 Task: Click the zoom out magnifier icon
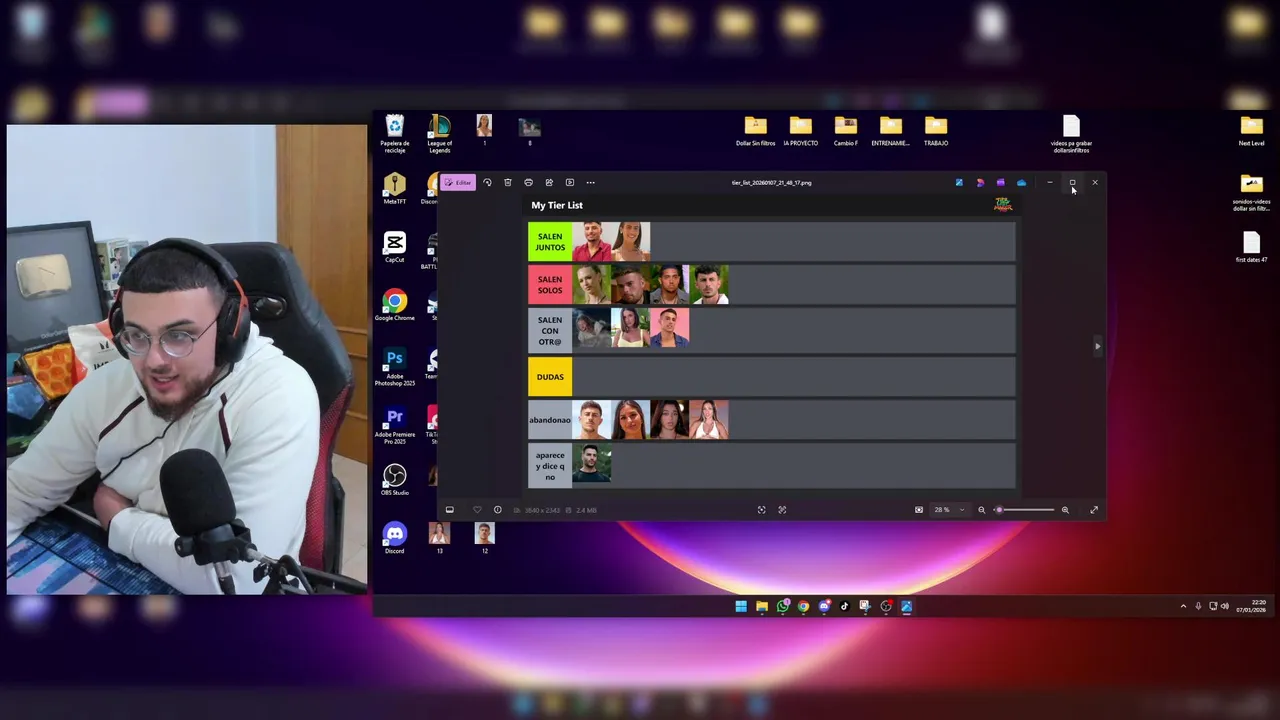pos(981,510)
